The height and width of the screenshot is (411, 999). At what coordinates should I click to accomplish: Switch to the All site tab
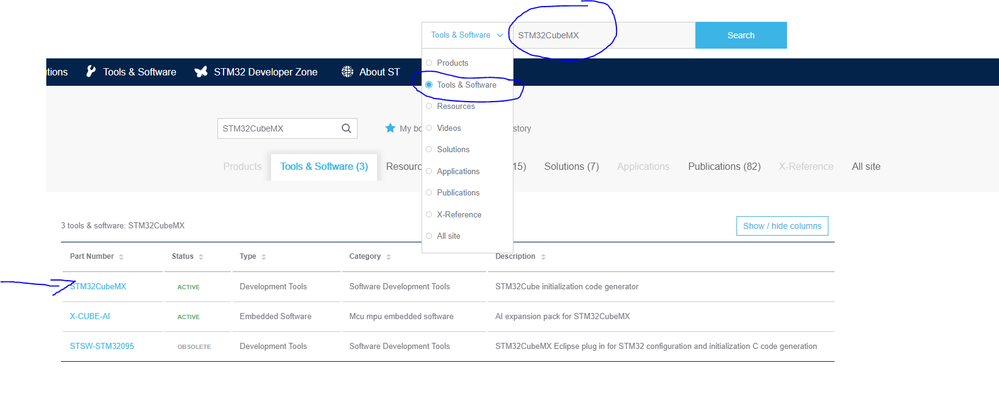(866, 166)
